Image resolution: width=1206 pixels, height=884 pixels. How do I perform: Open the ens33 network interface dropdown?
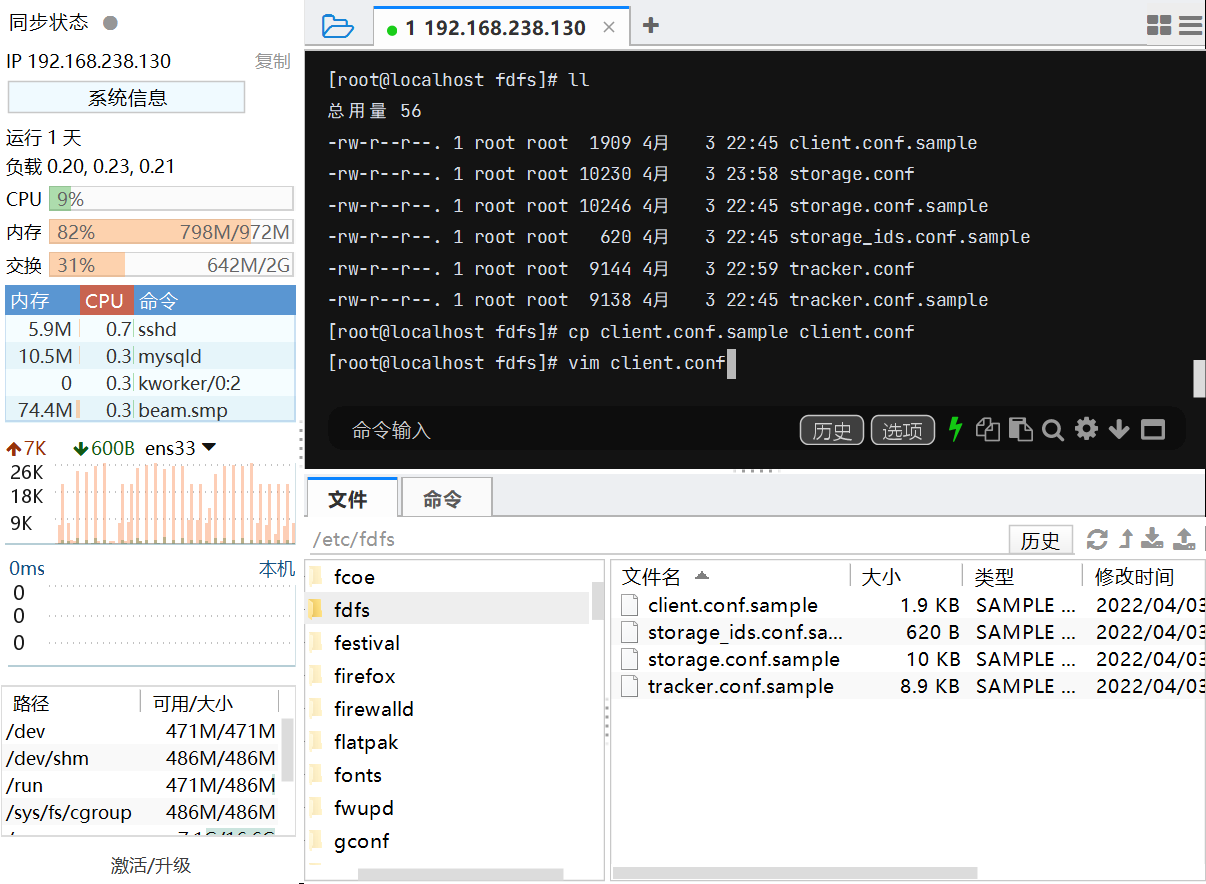coord(181,448)
